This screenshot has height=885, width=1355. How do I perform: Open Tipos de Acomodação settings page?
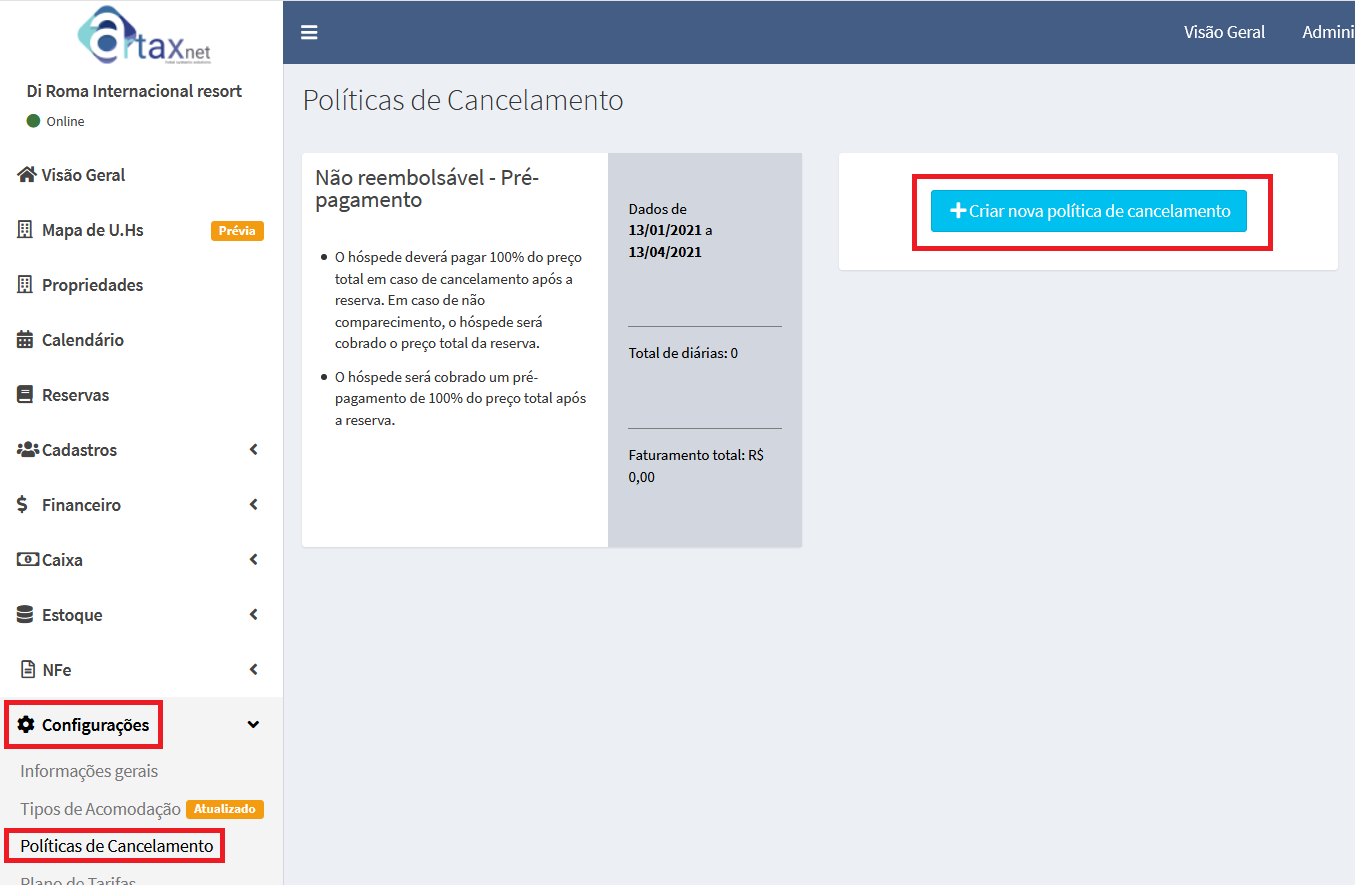click(100, 809)
